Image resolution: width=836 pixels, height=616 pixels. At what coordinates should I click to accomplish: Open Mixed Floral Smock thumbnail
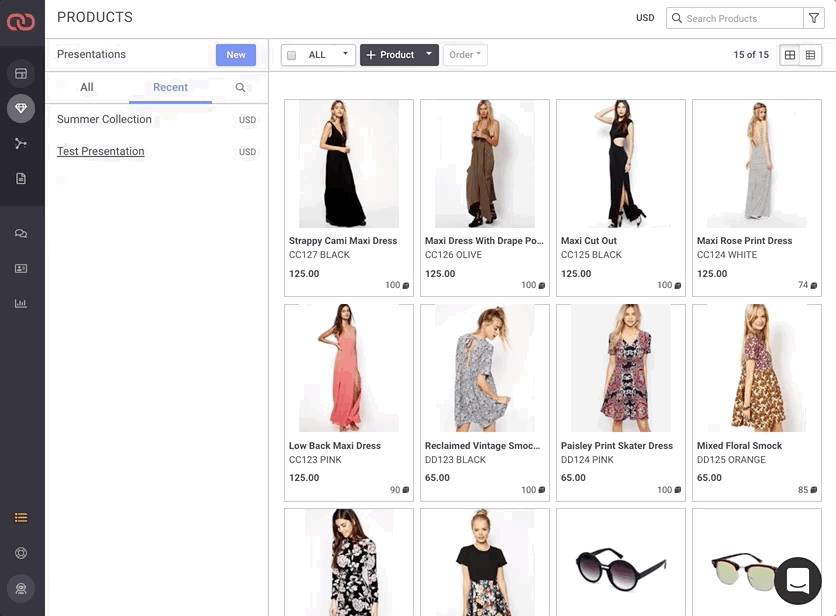click(x=757, y=368)
